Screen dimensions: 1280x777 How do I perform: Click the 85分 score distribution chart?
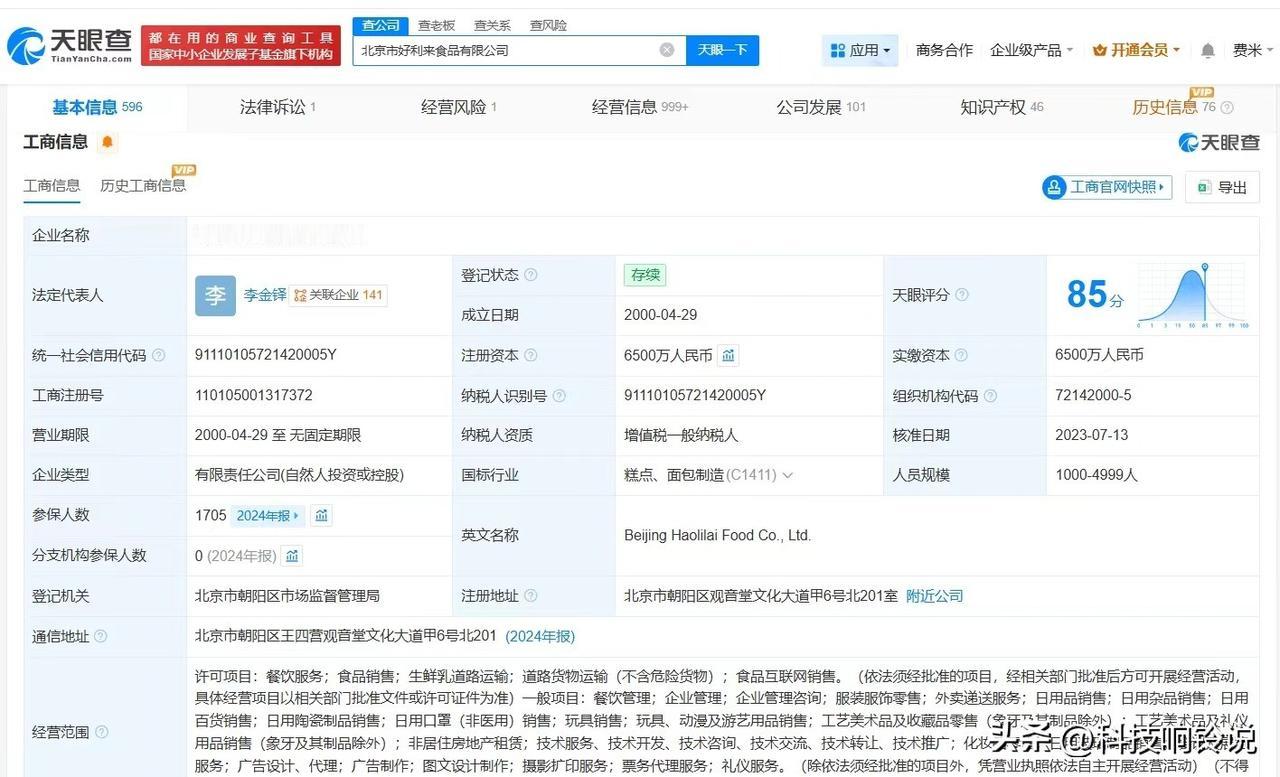pos(1192,295)
